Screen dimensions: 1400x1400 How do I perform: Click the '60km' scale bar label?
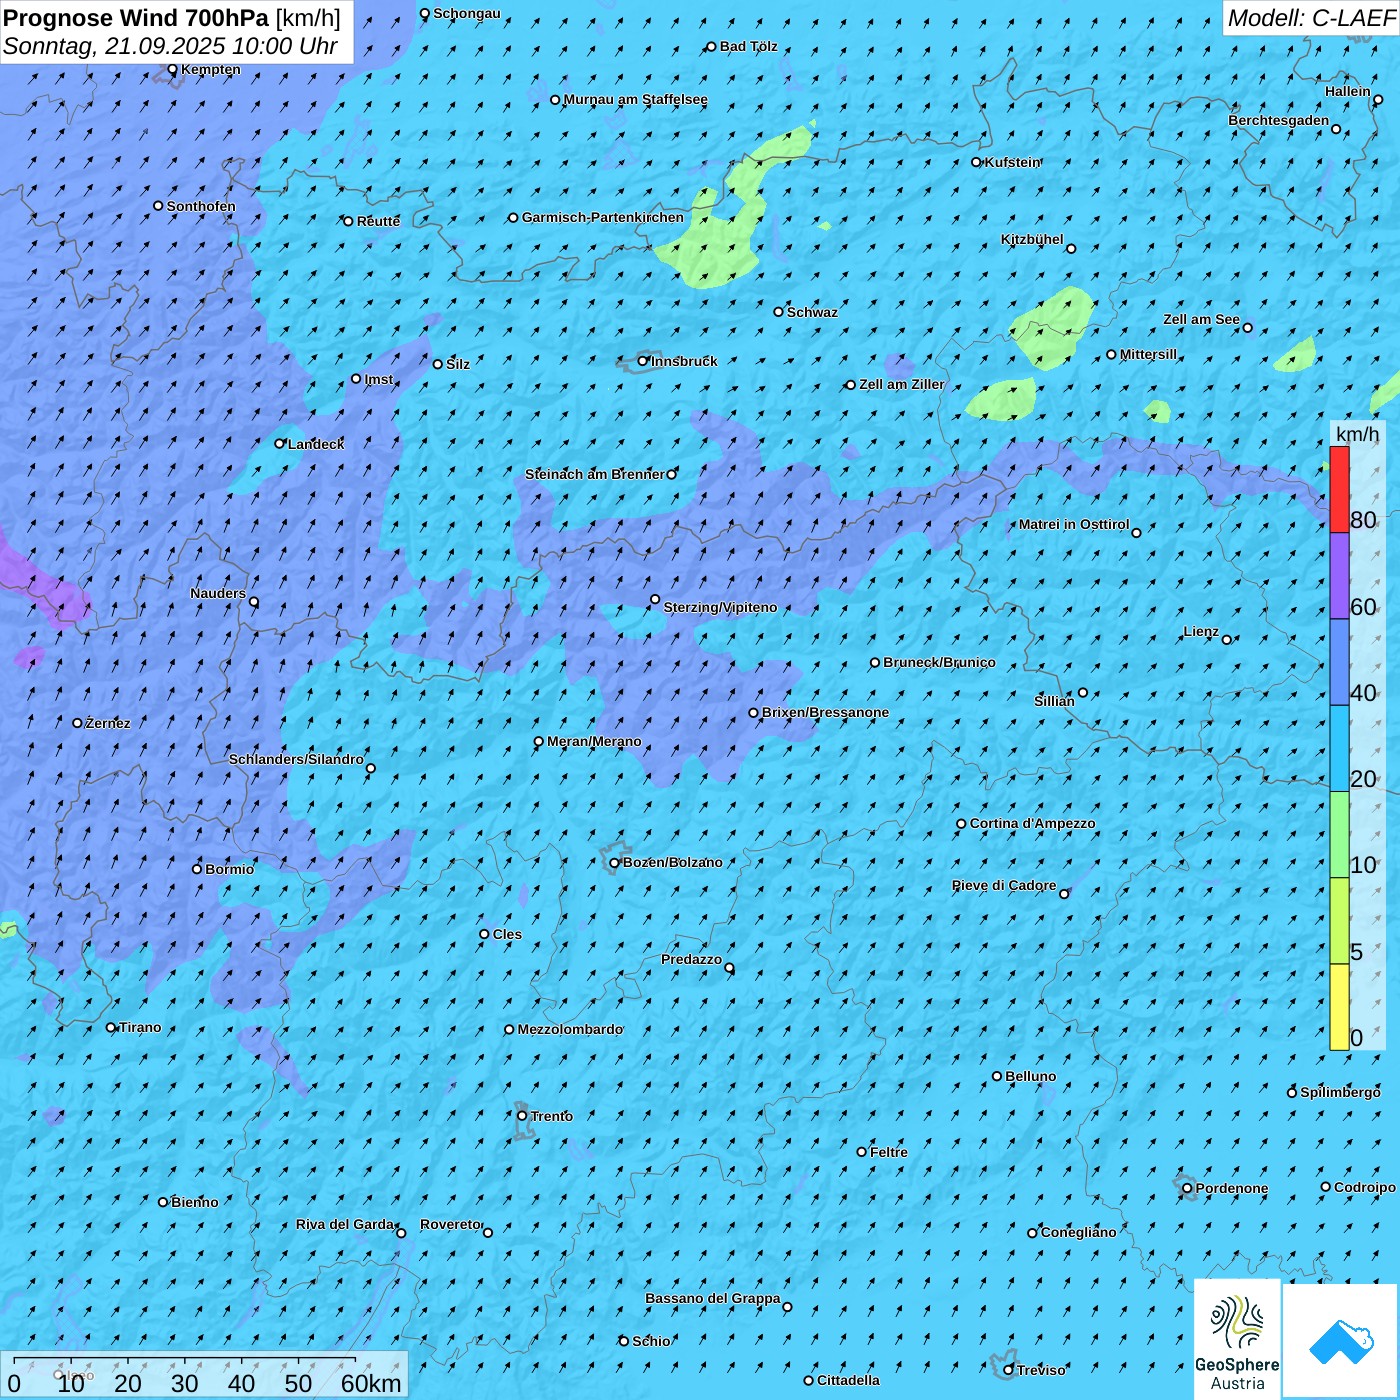[371, 1383]
